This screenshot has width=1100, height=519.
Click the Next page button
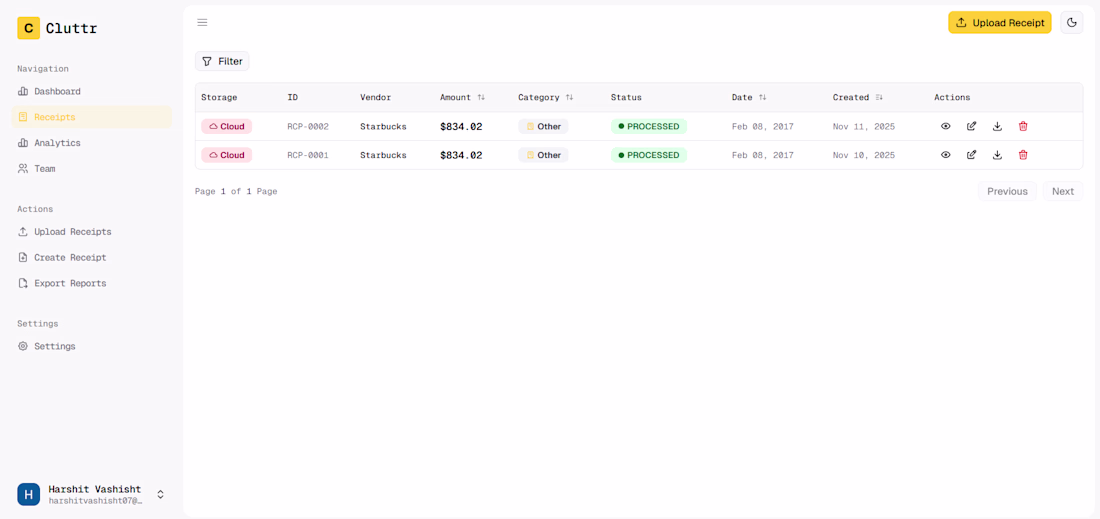tap(1063, 191)
